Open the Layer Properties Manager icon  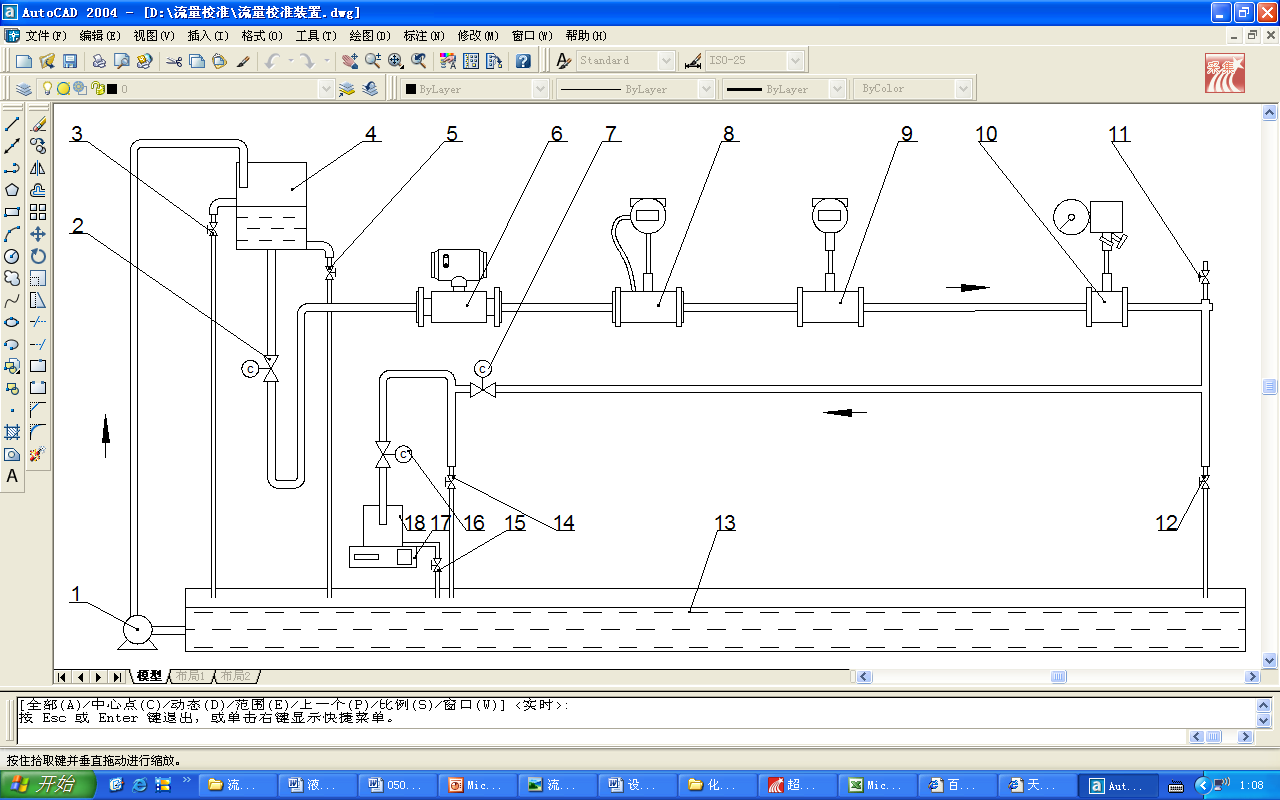[24, 89]
